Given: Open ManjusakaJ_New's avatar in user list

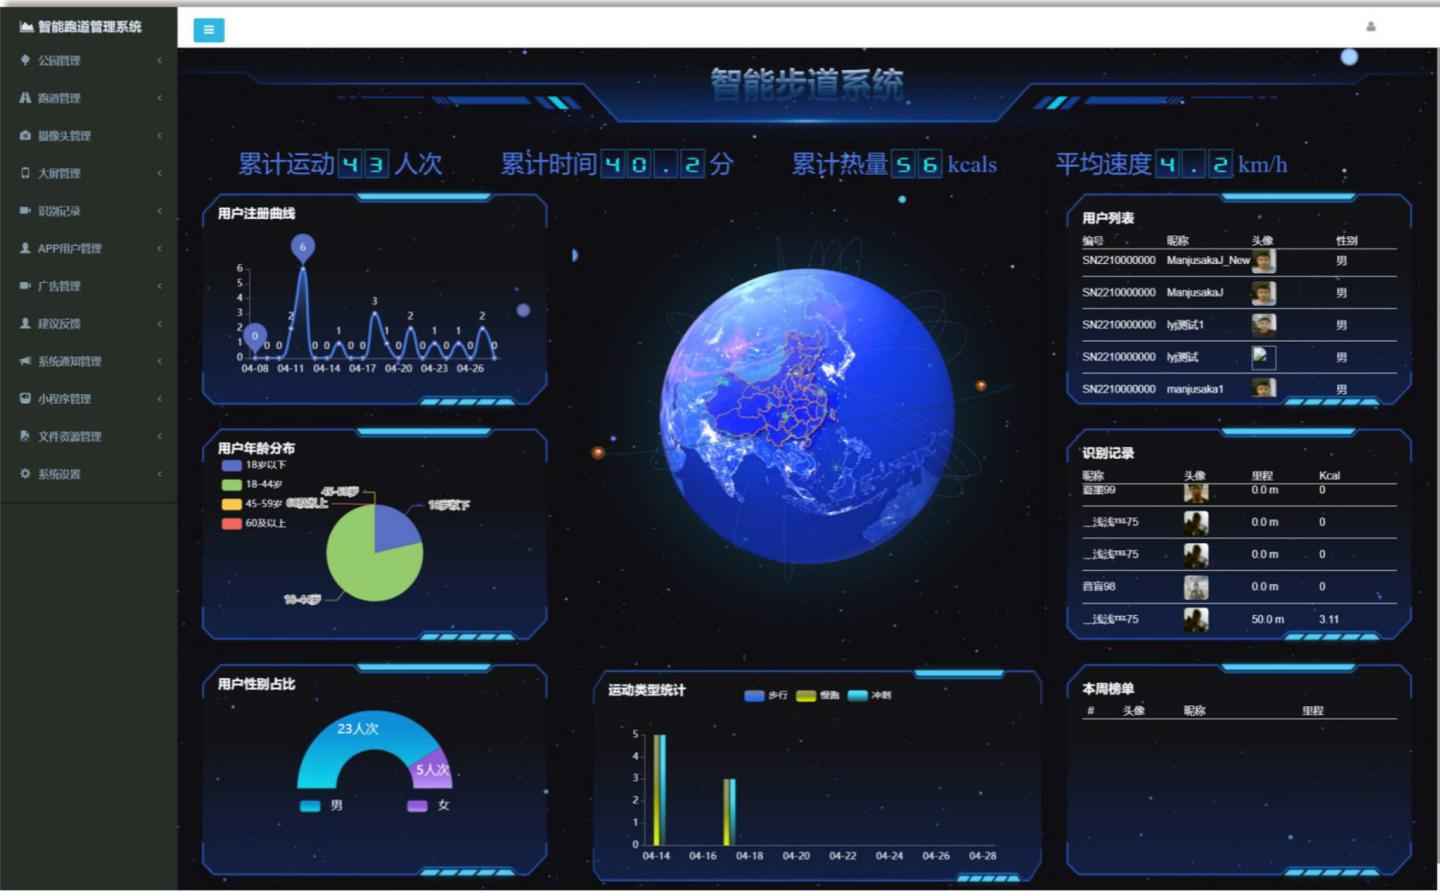Looking at the screenshot, I should [1262, 260].
